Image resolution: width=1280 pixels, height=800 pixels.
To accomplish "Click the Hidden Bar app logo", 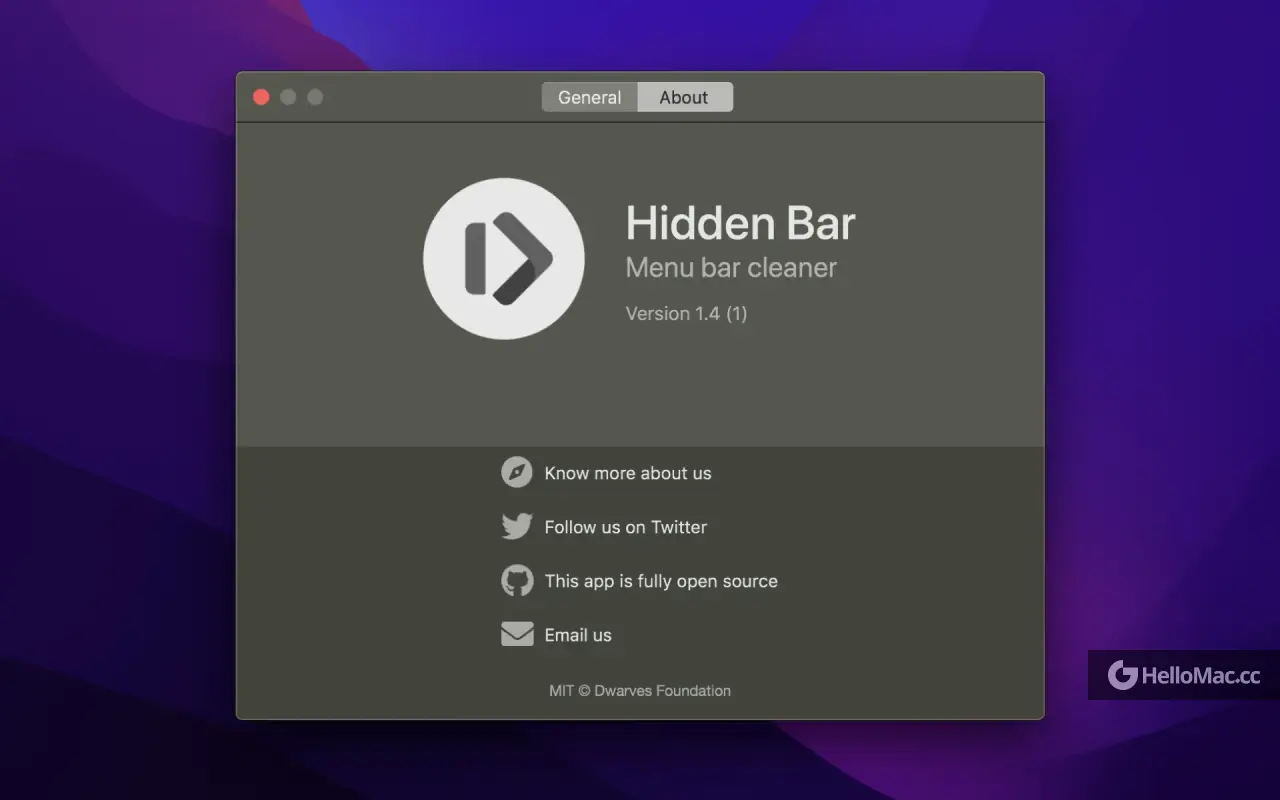I will [x=504, y=259].
